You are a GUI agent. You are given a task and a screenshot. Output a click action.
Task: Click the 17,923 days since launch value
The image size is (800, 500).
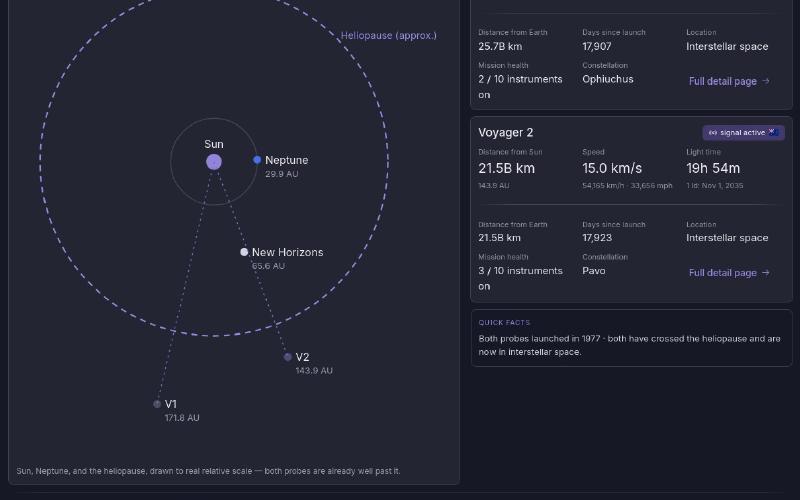(x=597, y=238)
